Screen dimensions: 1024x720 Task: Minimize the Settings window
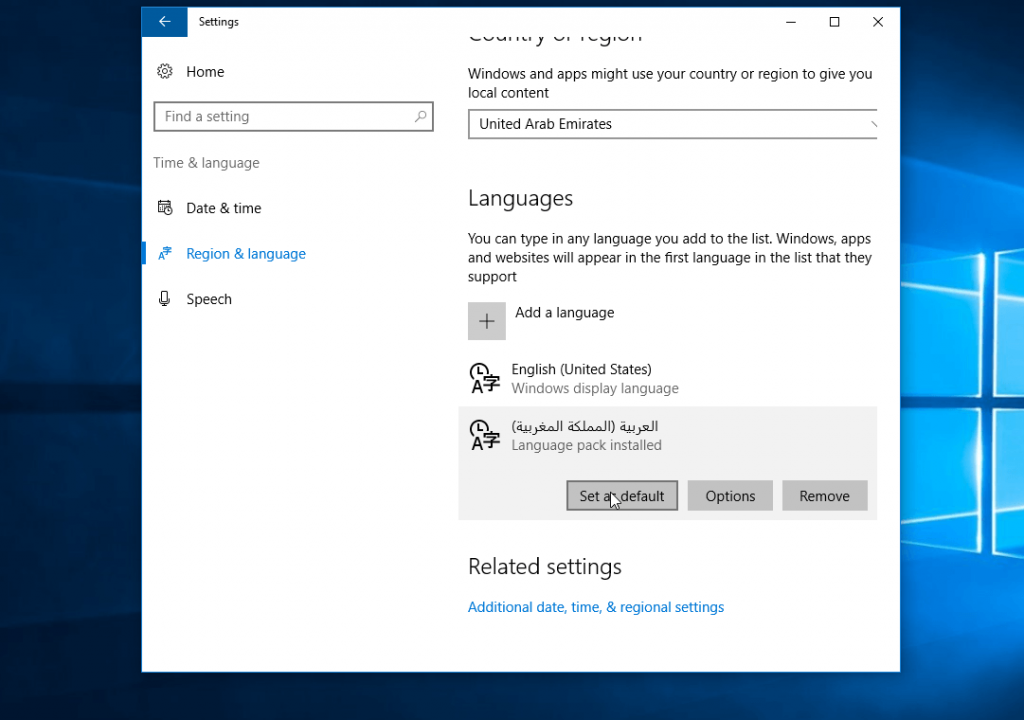pos(790,22)
